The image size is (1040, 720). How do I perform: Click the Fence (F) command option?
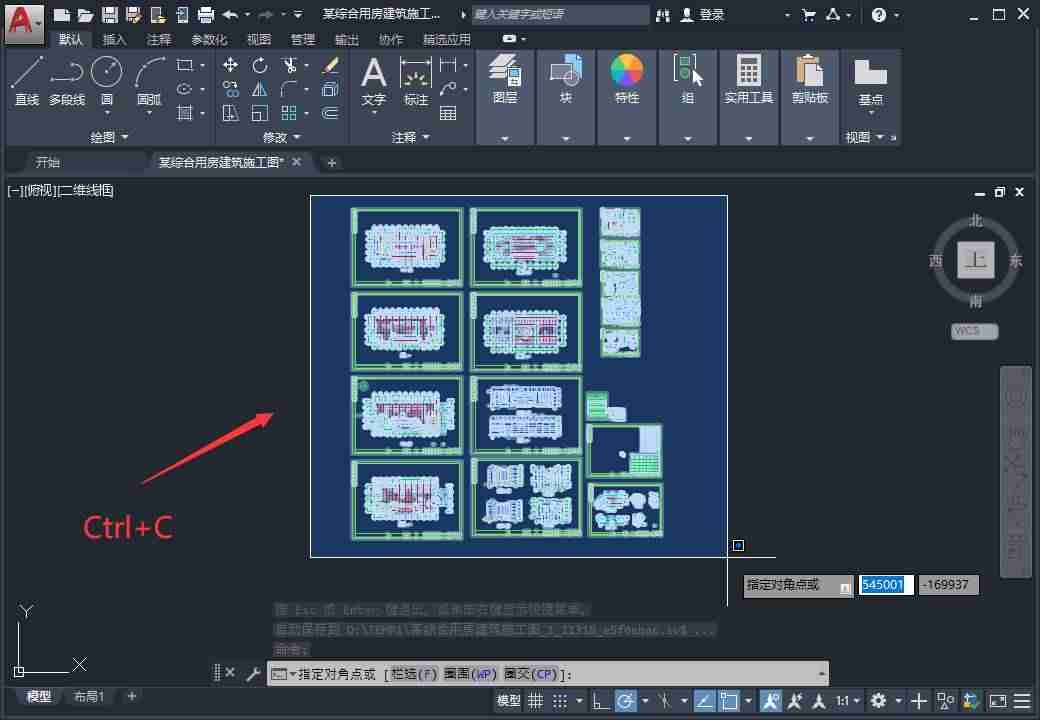(x=415, y=674)
